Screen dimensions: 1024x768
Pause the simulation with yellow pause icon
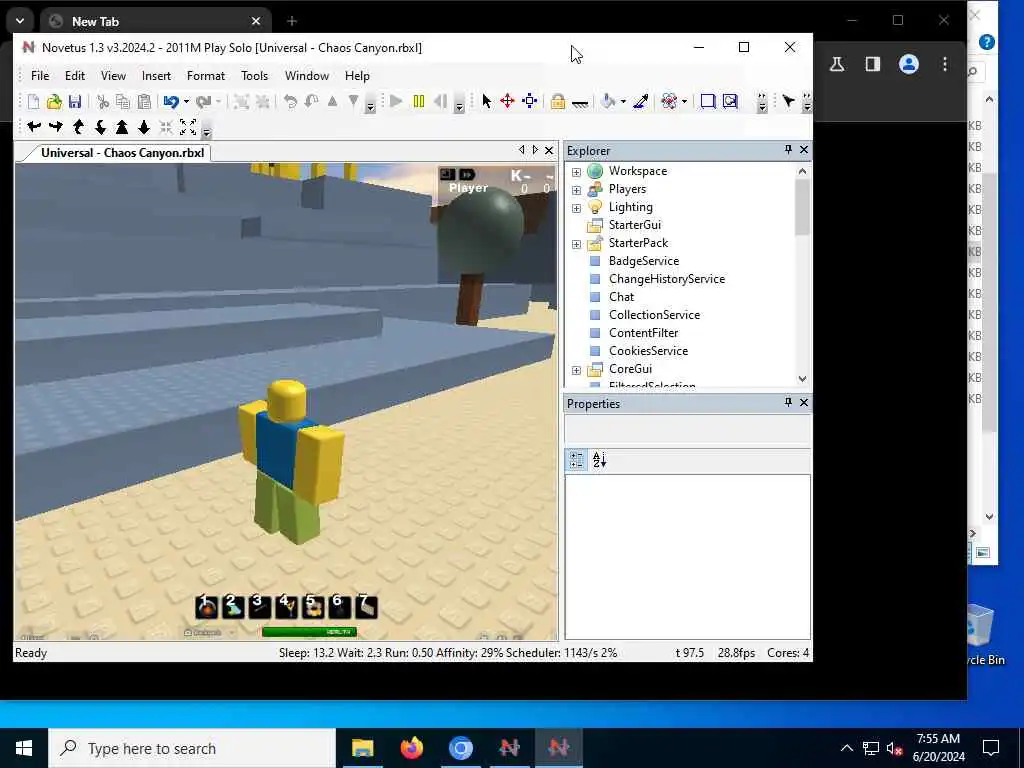coord(419,101)
